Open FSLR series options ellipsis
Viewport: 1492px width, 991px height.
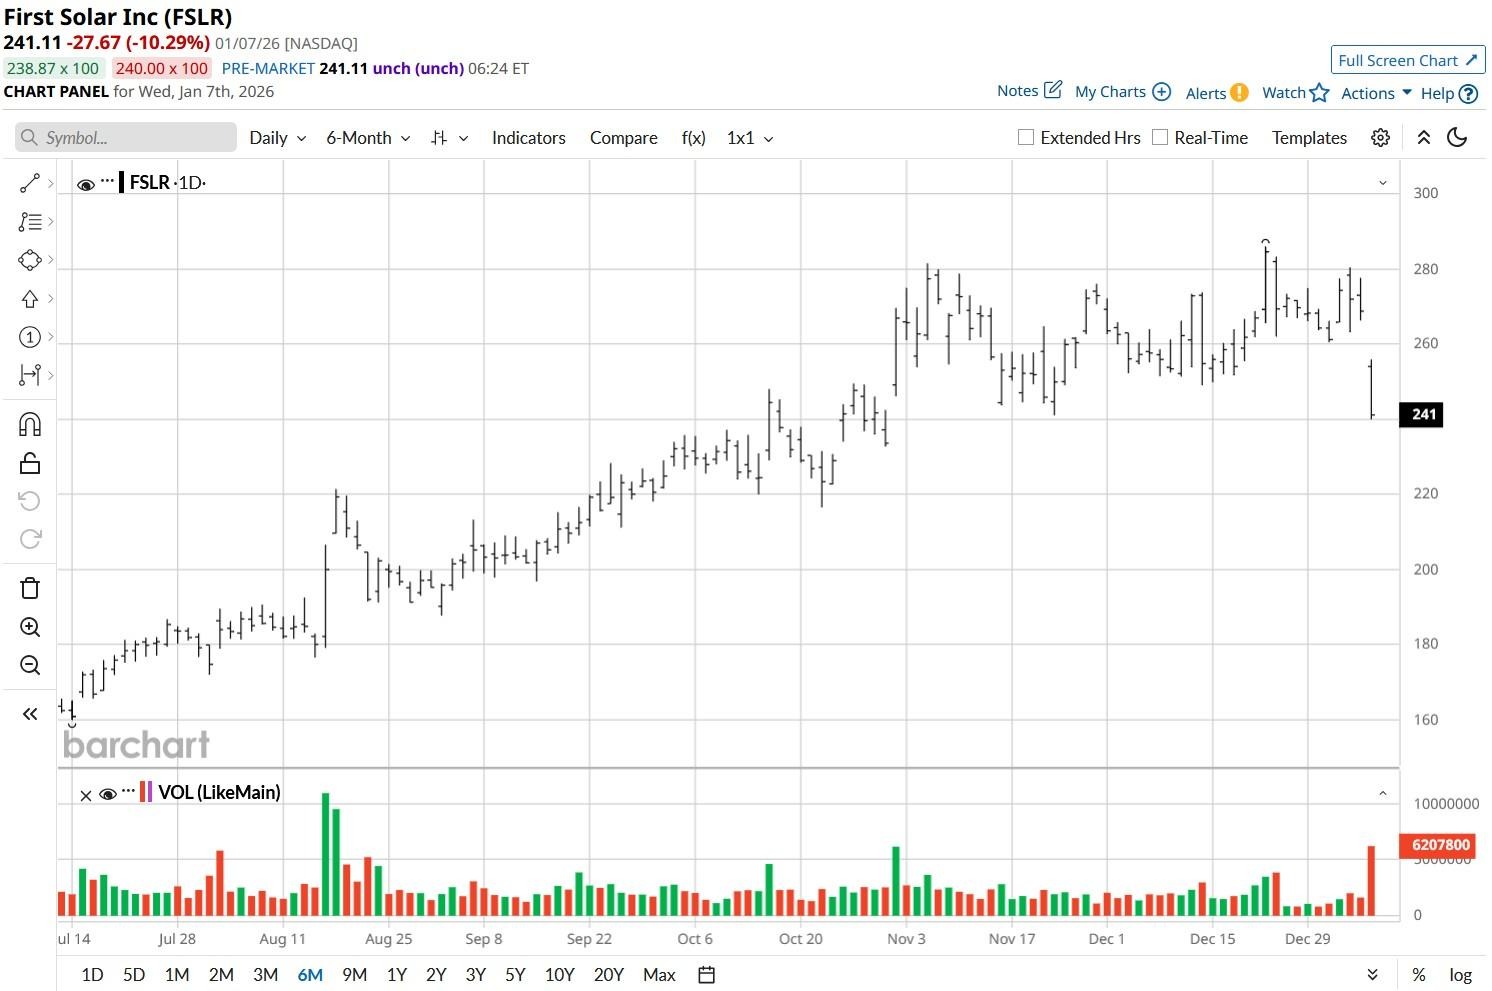(x=107, y=182)
